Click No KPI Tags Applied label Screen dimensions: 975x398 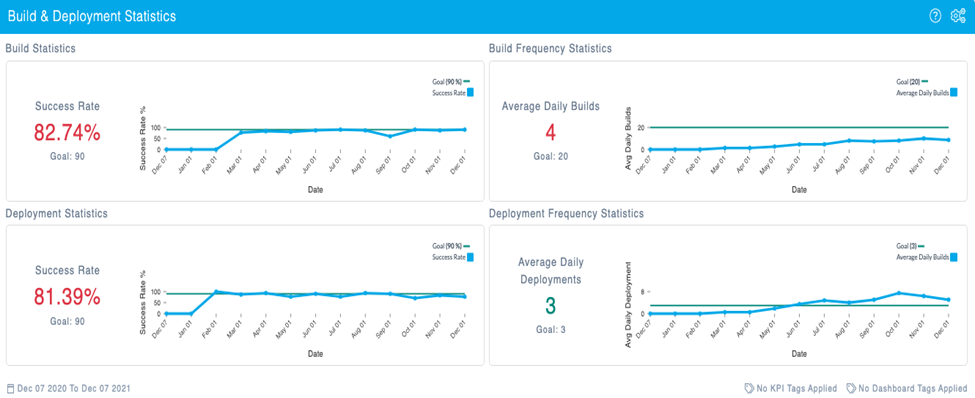pos(796,389)
